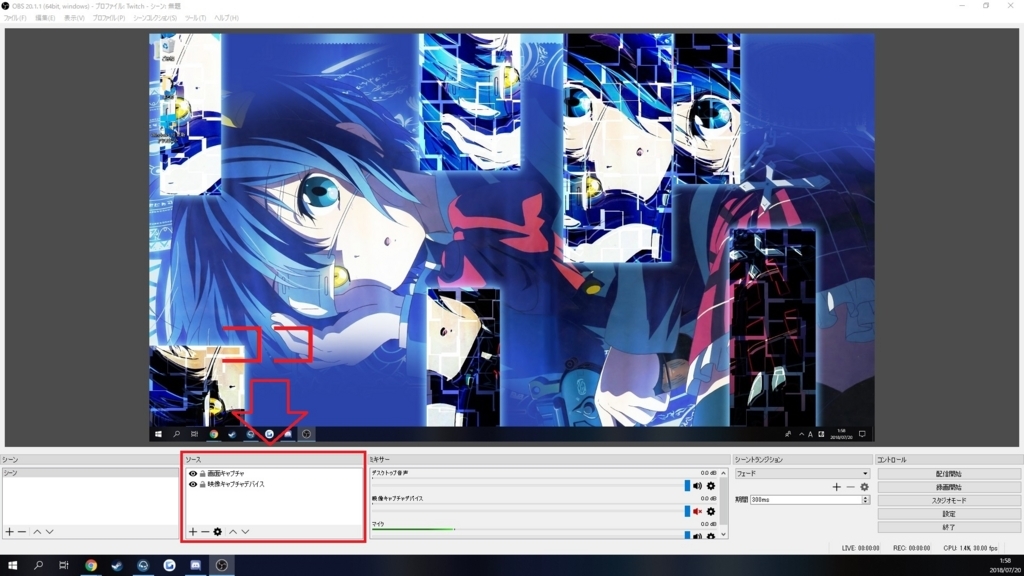Screen dimensions: 1024x576
Task: Click the LIVE: 00:00:00 status text
Action: pyautogui.click(x=860, y=548)
